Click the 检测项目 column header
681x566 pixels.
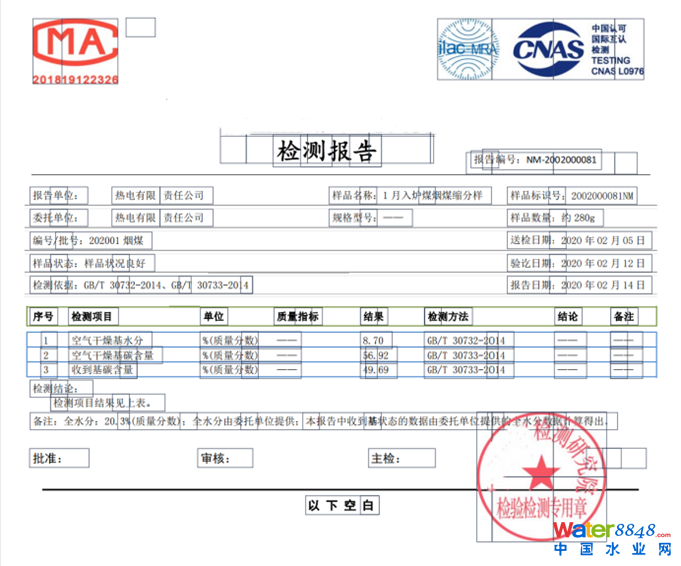coord(94,317)
